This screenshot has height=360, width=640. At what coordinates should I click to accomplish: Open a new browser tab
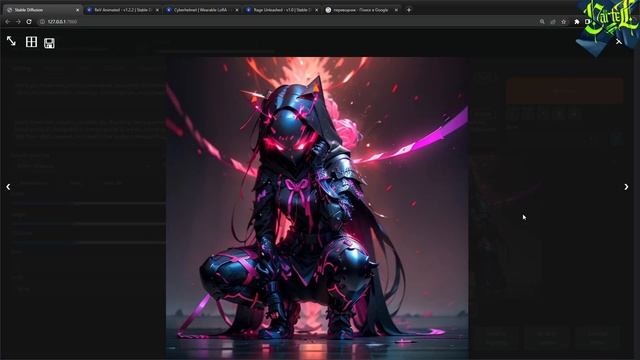click(x=409, y=10)
